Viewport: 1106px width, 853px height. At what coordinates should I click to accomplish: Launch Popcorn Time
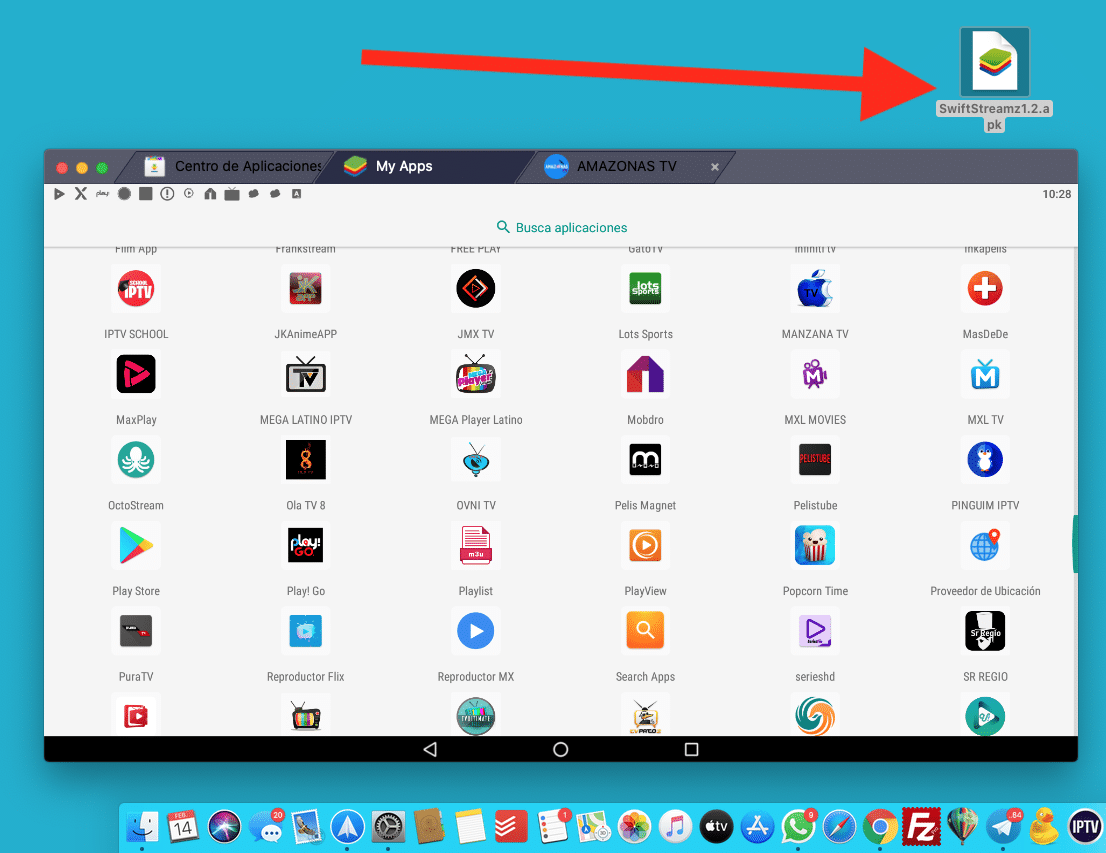pyautogui.click(x=815, y=545)
